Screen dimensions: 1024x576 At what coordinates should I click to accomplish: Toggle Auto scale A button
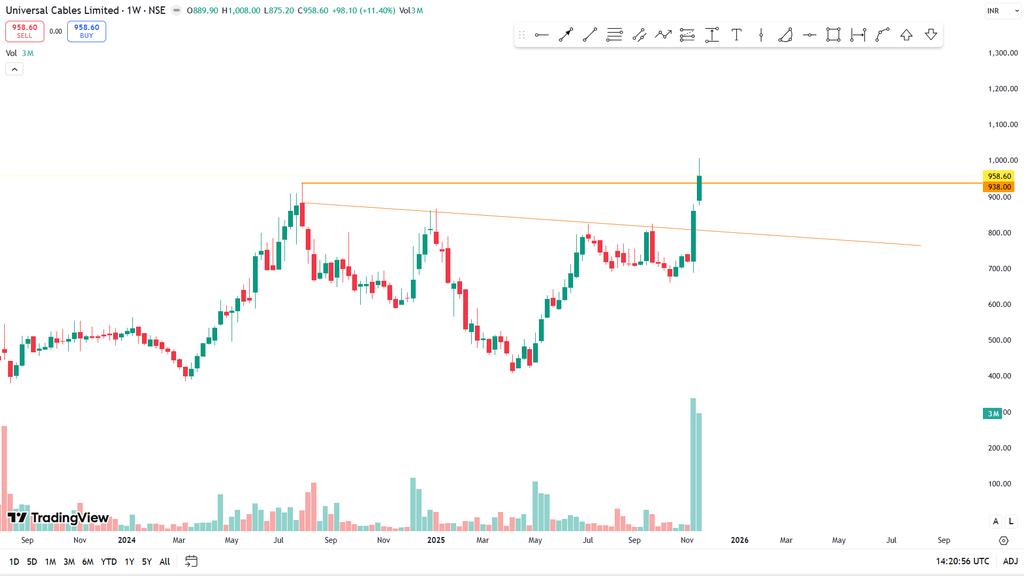(995, 521)
